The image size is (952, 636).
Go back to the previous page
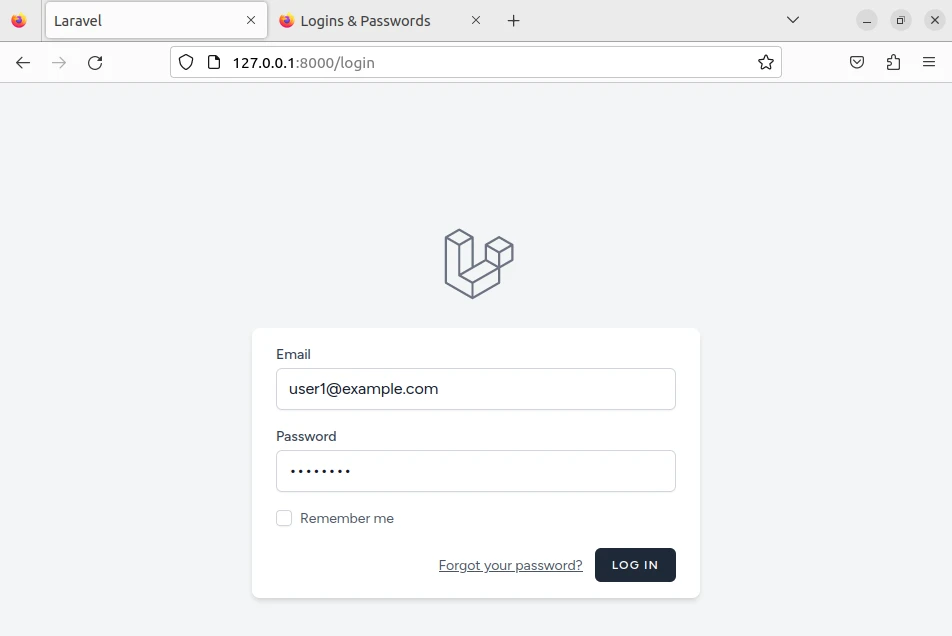(x=23, y=62)
